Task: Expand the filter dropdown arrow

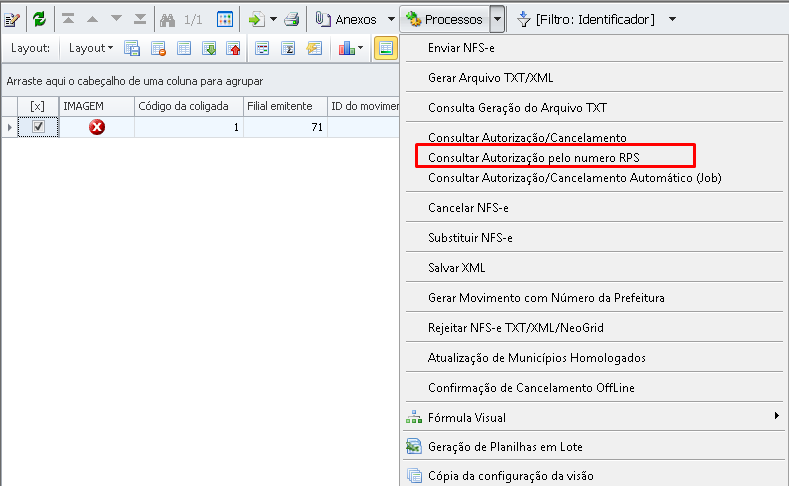Action: point(672,20)
